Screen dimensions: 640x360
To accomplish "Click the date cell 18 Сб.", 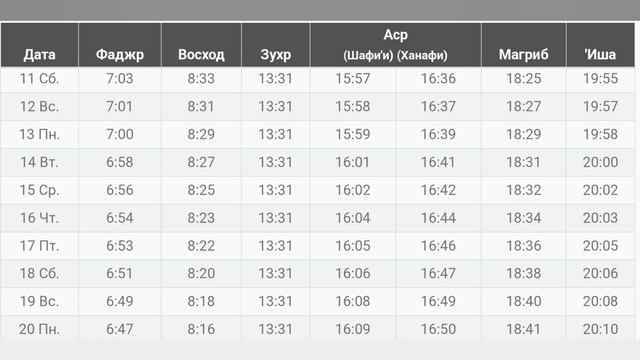I will pyautogui.click(x=39, y=273).
